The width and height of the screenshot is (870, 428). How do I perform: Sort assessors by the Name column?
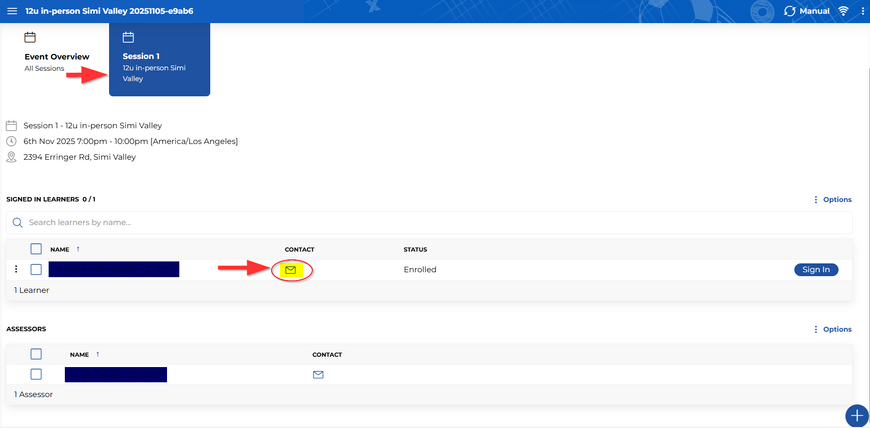pyautogui.click(x=80, y=354)
